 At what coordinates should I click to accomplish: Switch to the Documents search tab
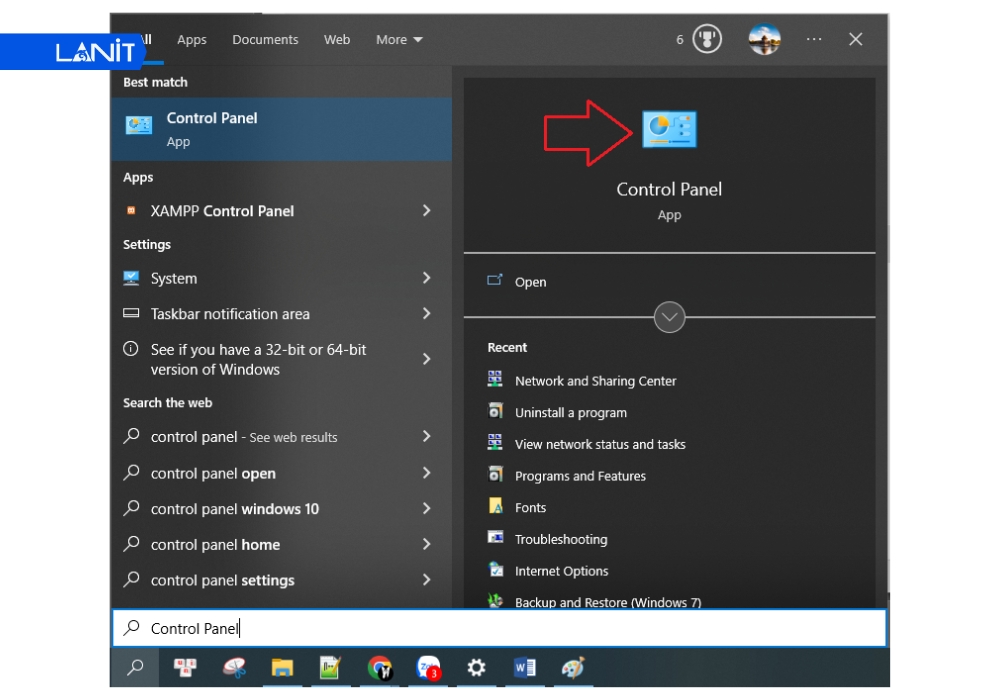pos(265,40)
